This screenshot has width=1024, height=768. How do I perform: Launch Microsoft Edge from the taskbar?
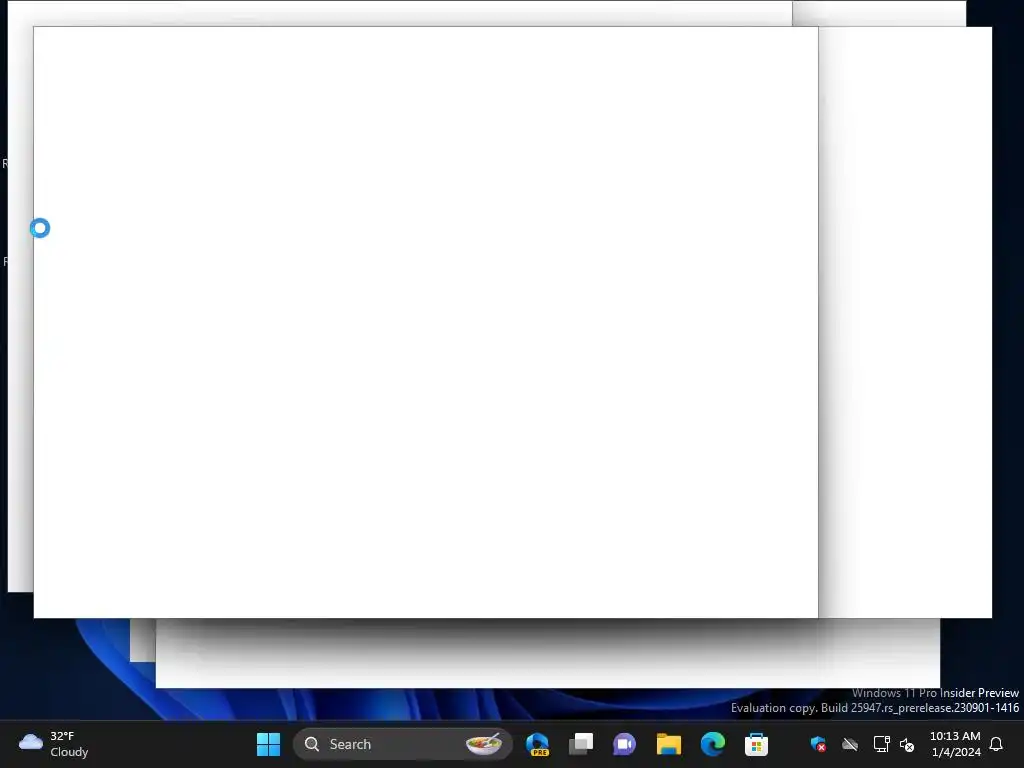712,744
